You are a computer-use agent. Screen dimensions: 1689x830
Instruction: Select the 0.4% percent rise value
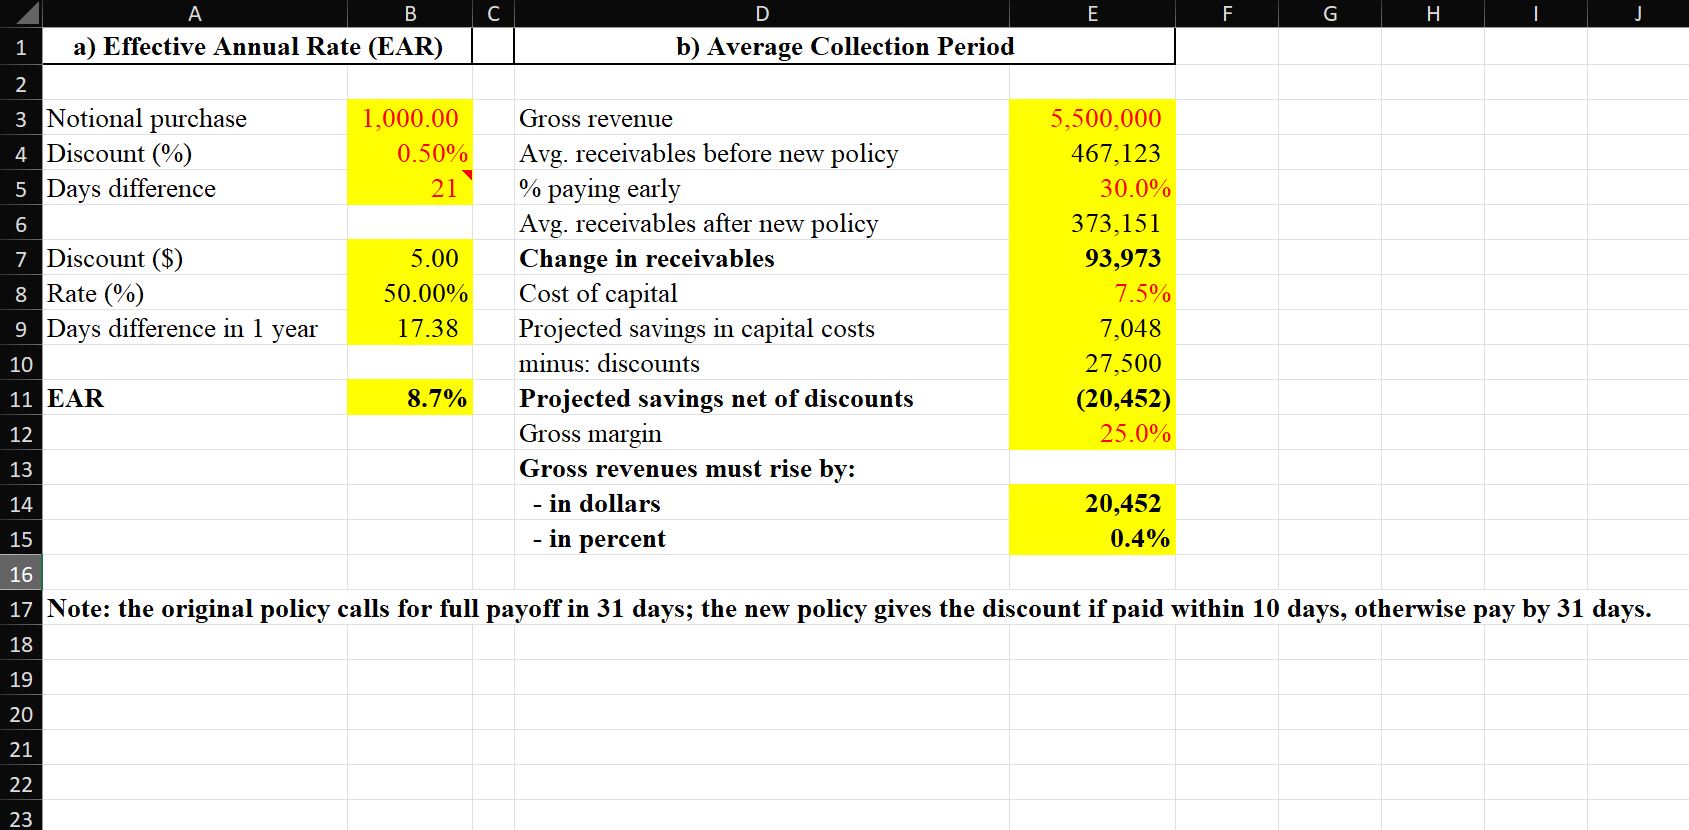point(1092,538)
